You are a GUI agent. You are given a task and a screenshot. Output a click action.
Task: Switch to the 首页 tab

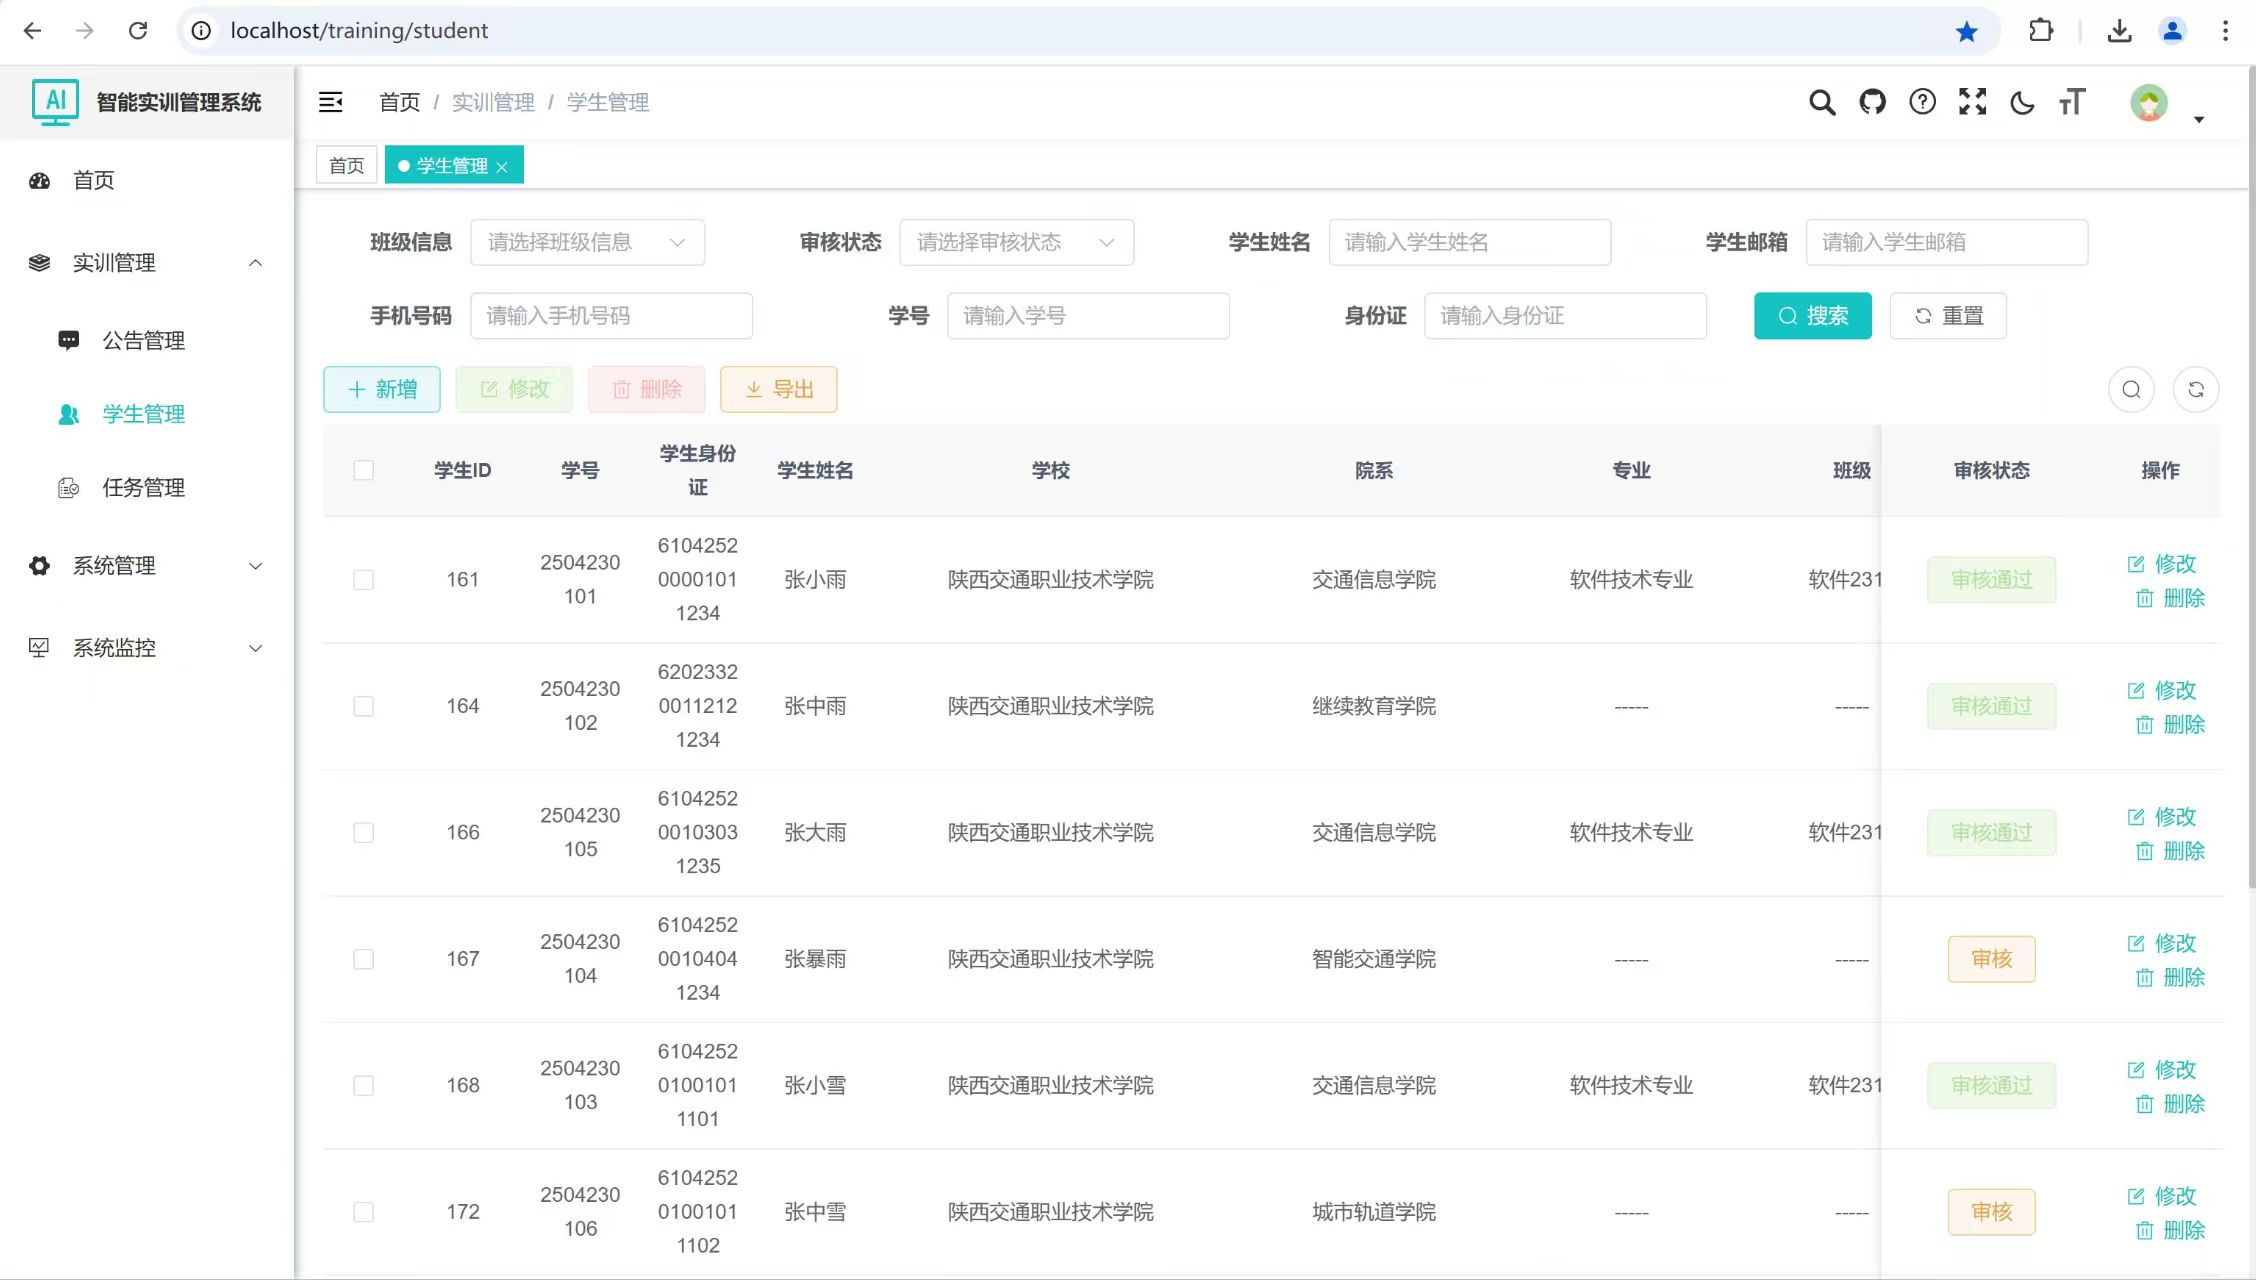click(347, 165)
